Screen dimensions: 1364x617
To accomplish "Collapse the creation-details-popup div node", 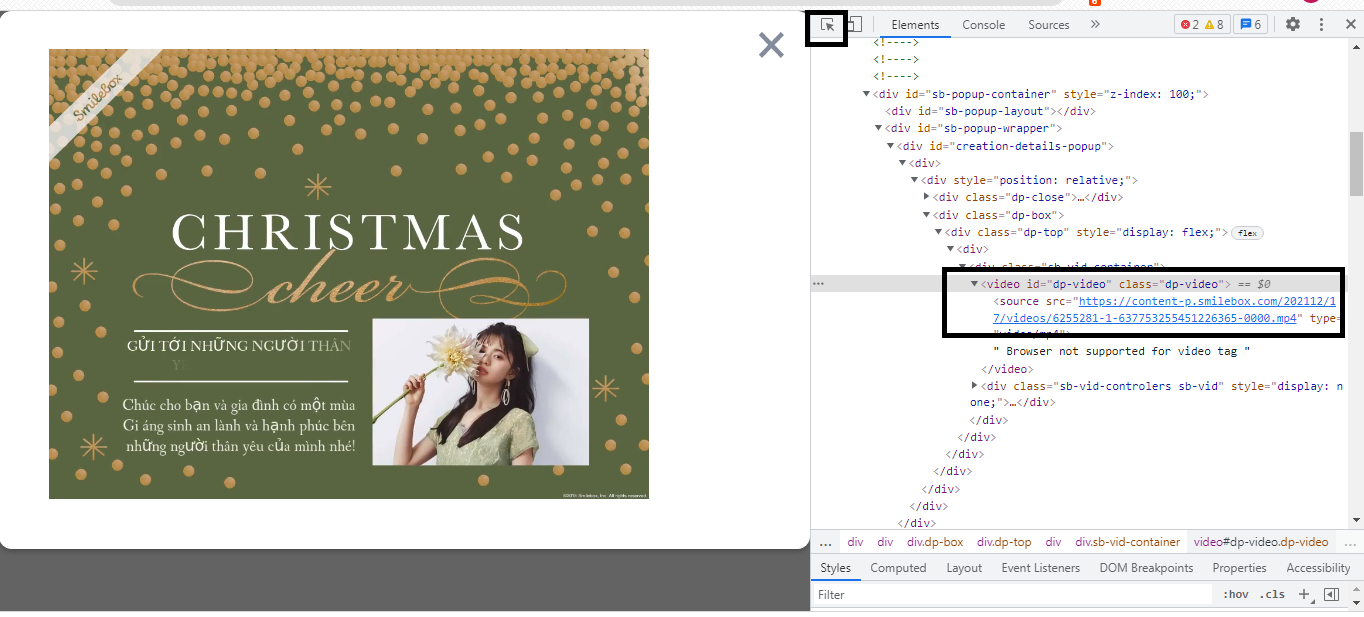I will (890, 146).
